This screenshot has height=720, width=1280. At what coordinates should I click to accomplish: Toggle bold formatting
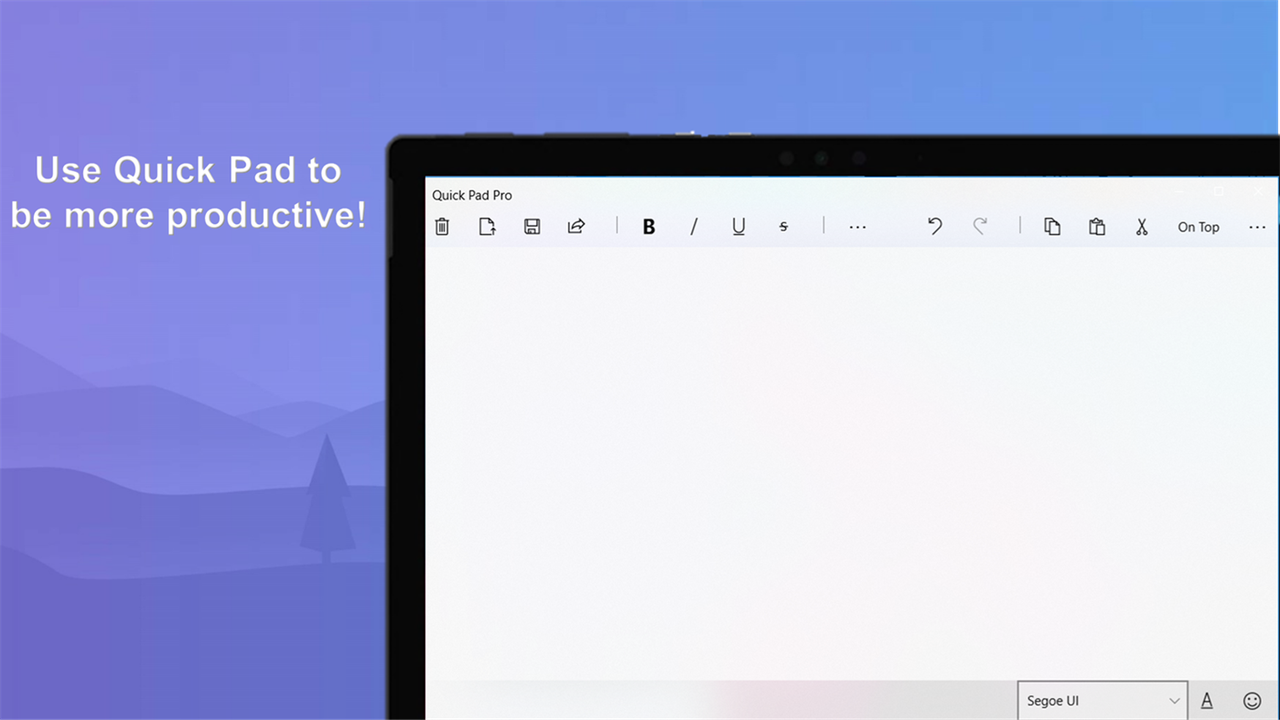click(648, 227)
